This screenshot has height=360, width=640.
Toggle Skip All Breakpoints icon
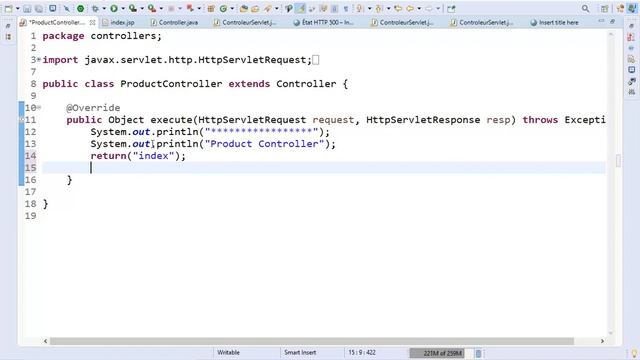click(x=67, y=9)
